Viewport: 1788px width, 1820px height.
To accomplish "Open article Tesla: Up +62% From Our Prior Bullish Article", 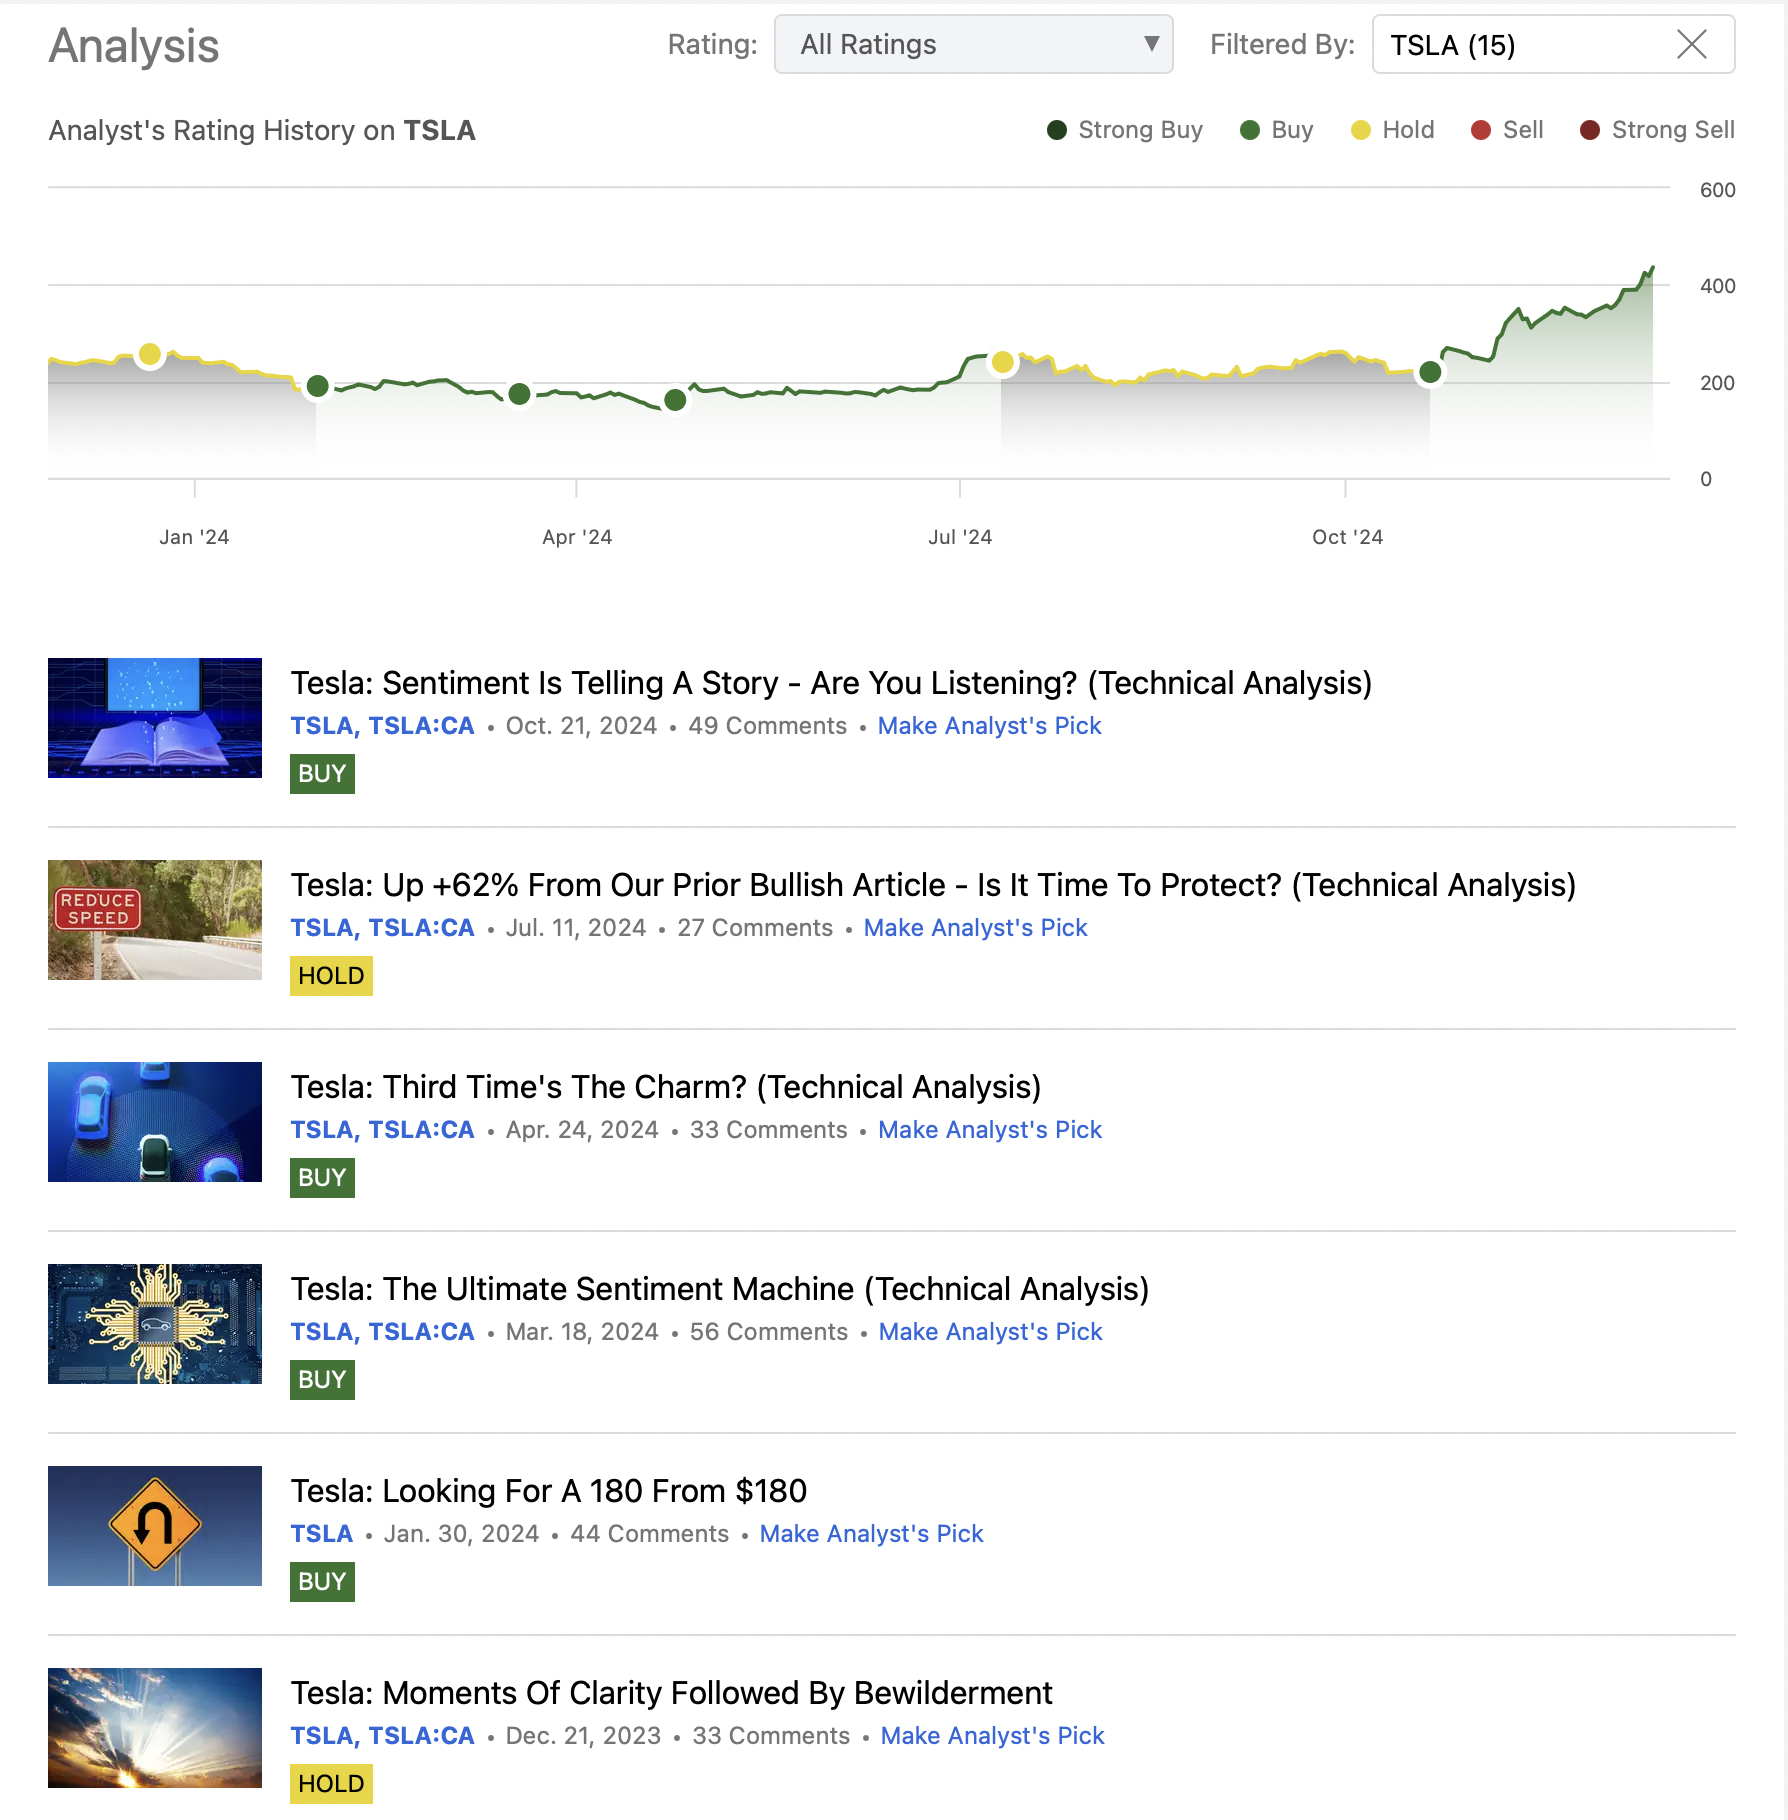I will click(x=933, y=885).
